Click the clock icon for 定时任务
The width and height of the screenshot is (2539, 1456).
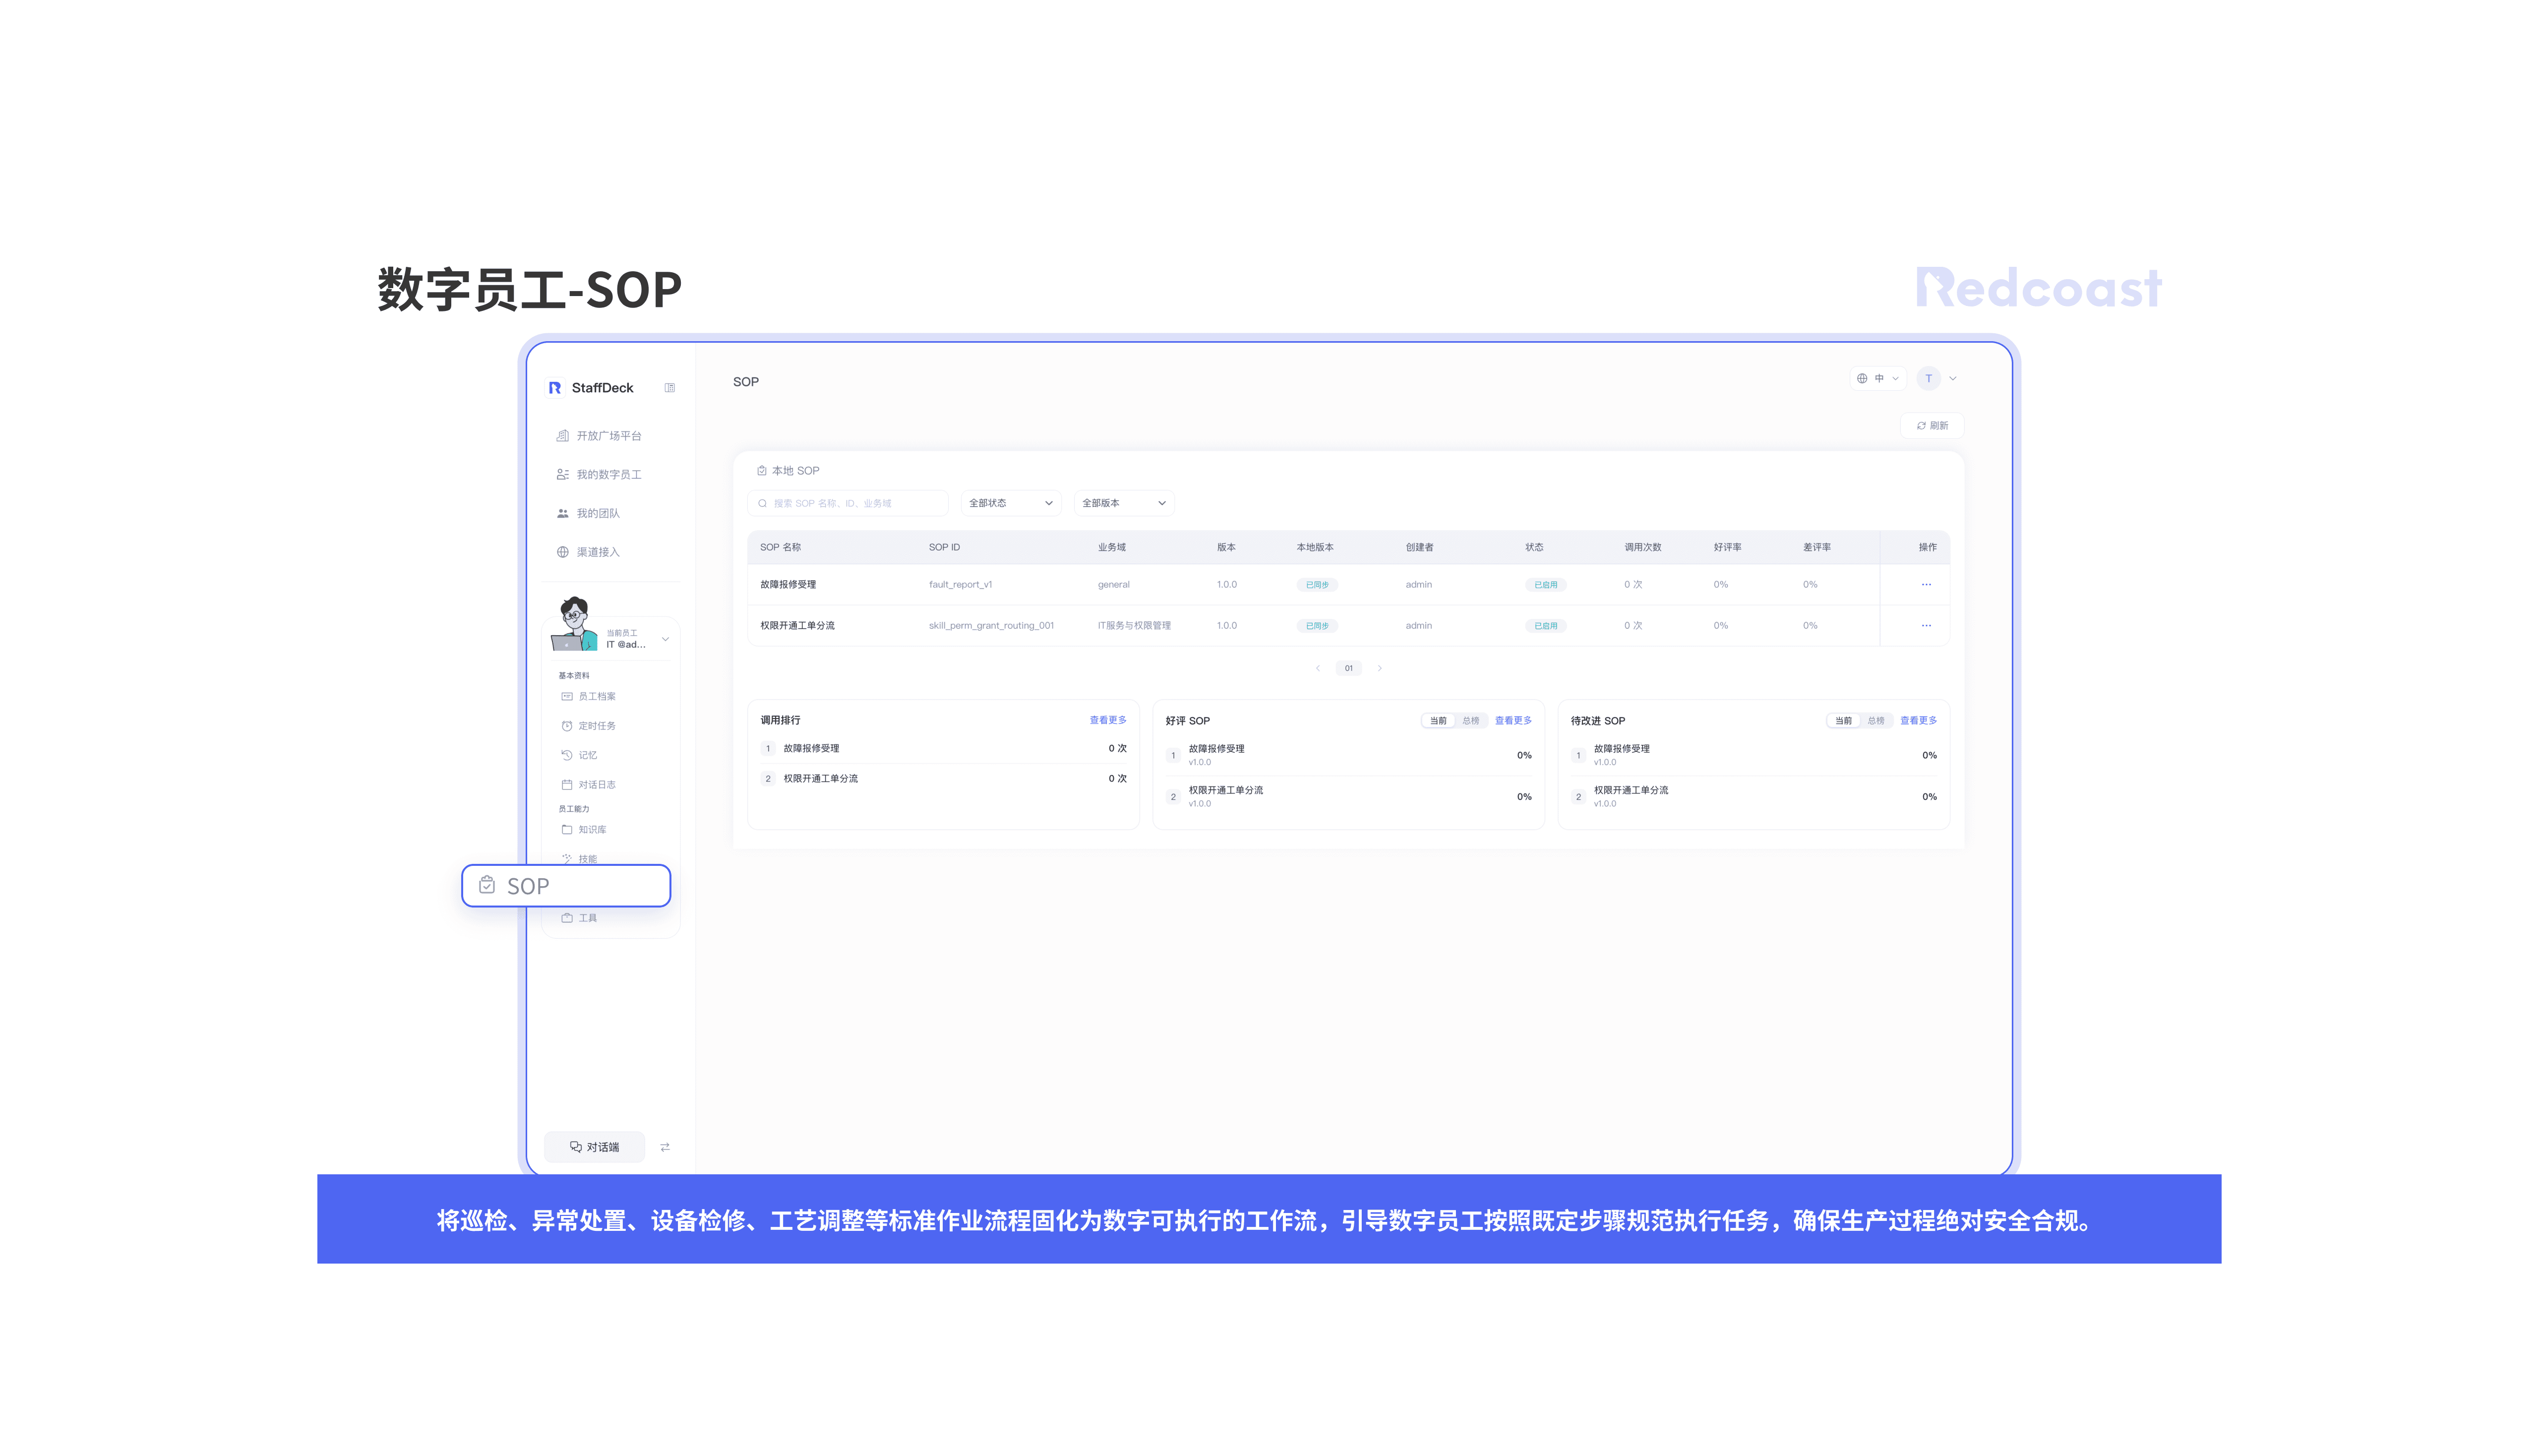(567, 726)
